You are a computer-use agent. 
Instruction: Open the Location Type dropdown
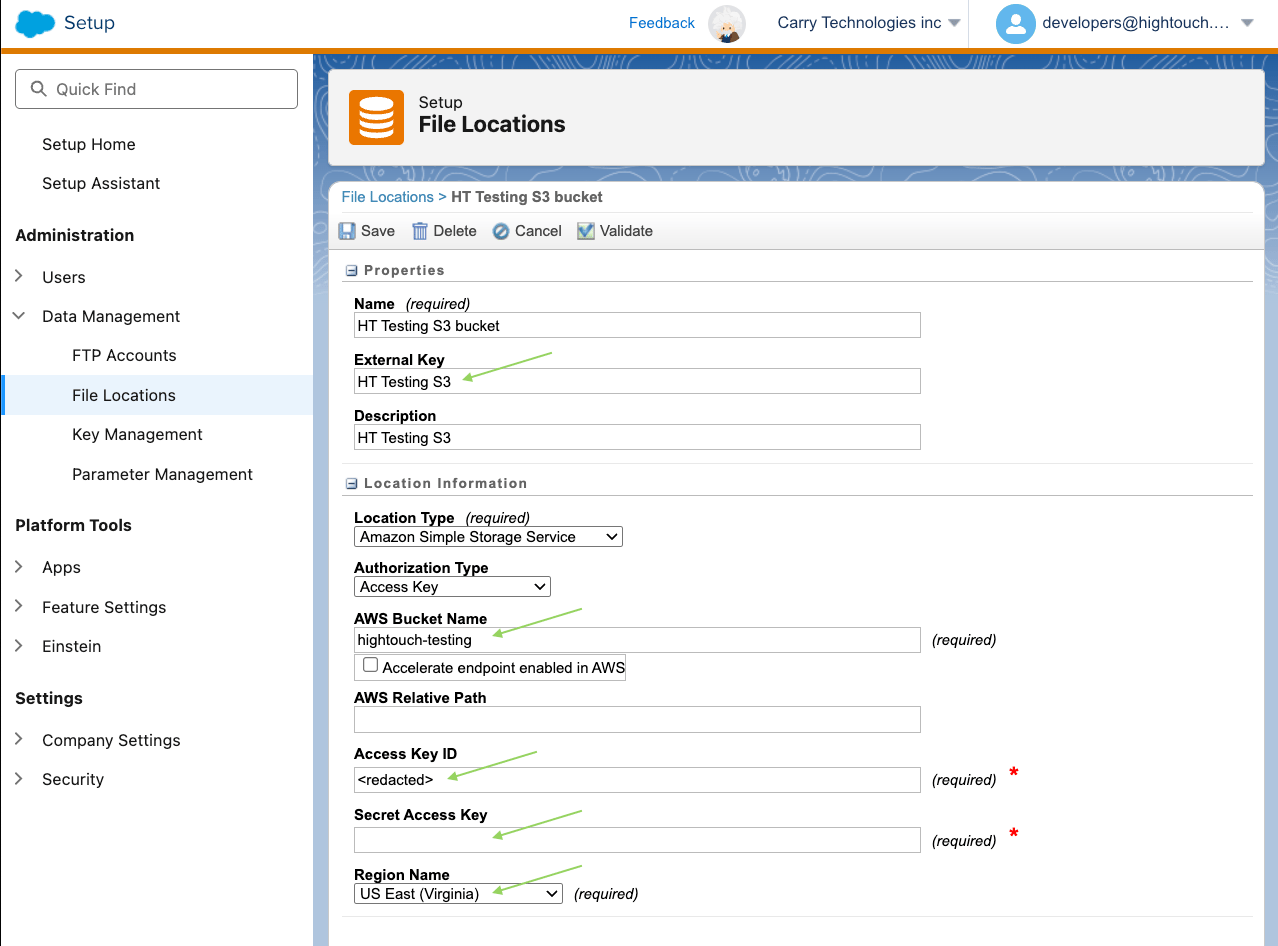(488, 537)
